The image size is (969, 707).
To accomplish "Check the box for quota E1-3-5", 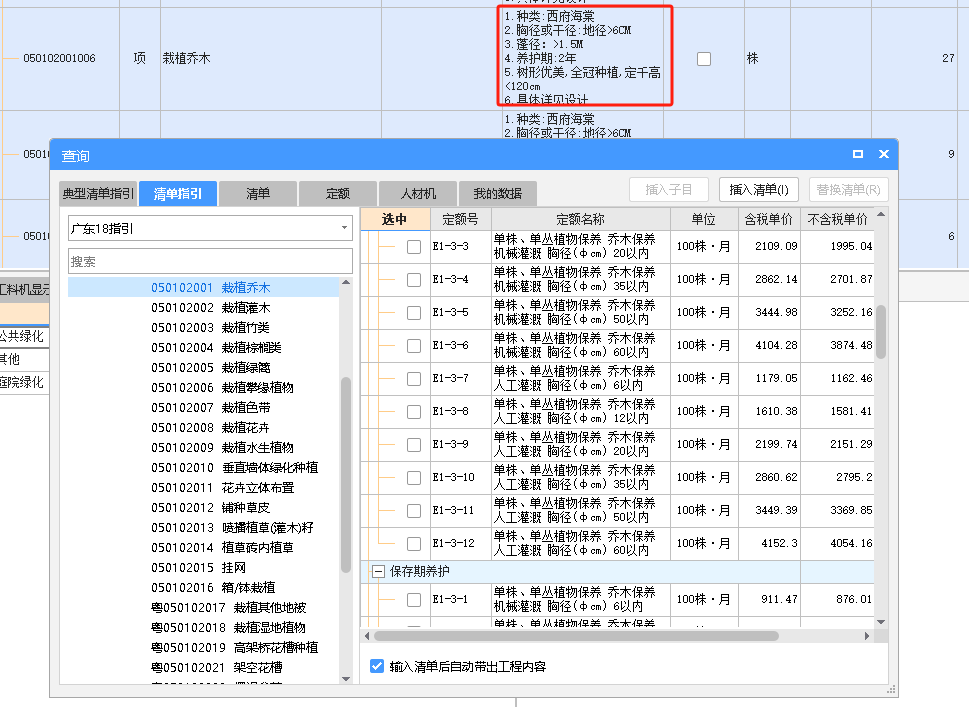I will click(x=414, y=313).
